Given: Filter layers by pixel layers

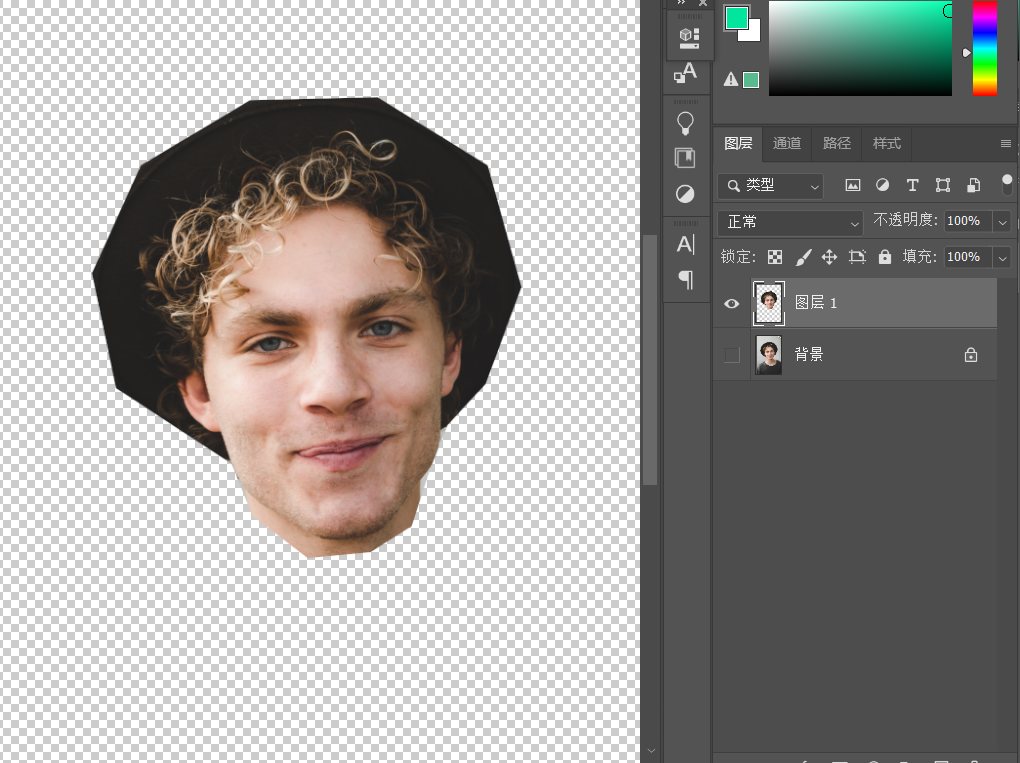Looking at the screenshot, I should 852,185.
